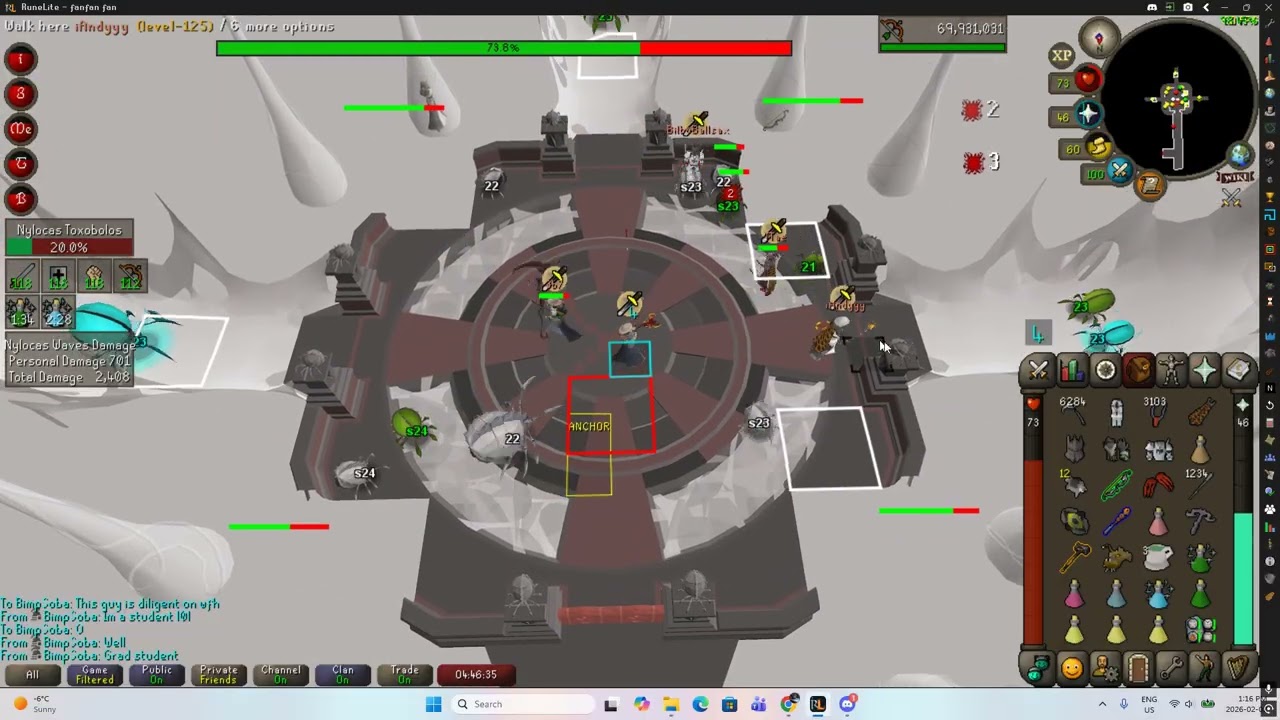Screen dimensions: 1280x720
Task: Click the first red round marker icon on left
Action: pyautogui.click(x=19, y=59)
